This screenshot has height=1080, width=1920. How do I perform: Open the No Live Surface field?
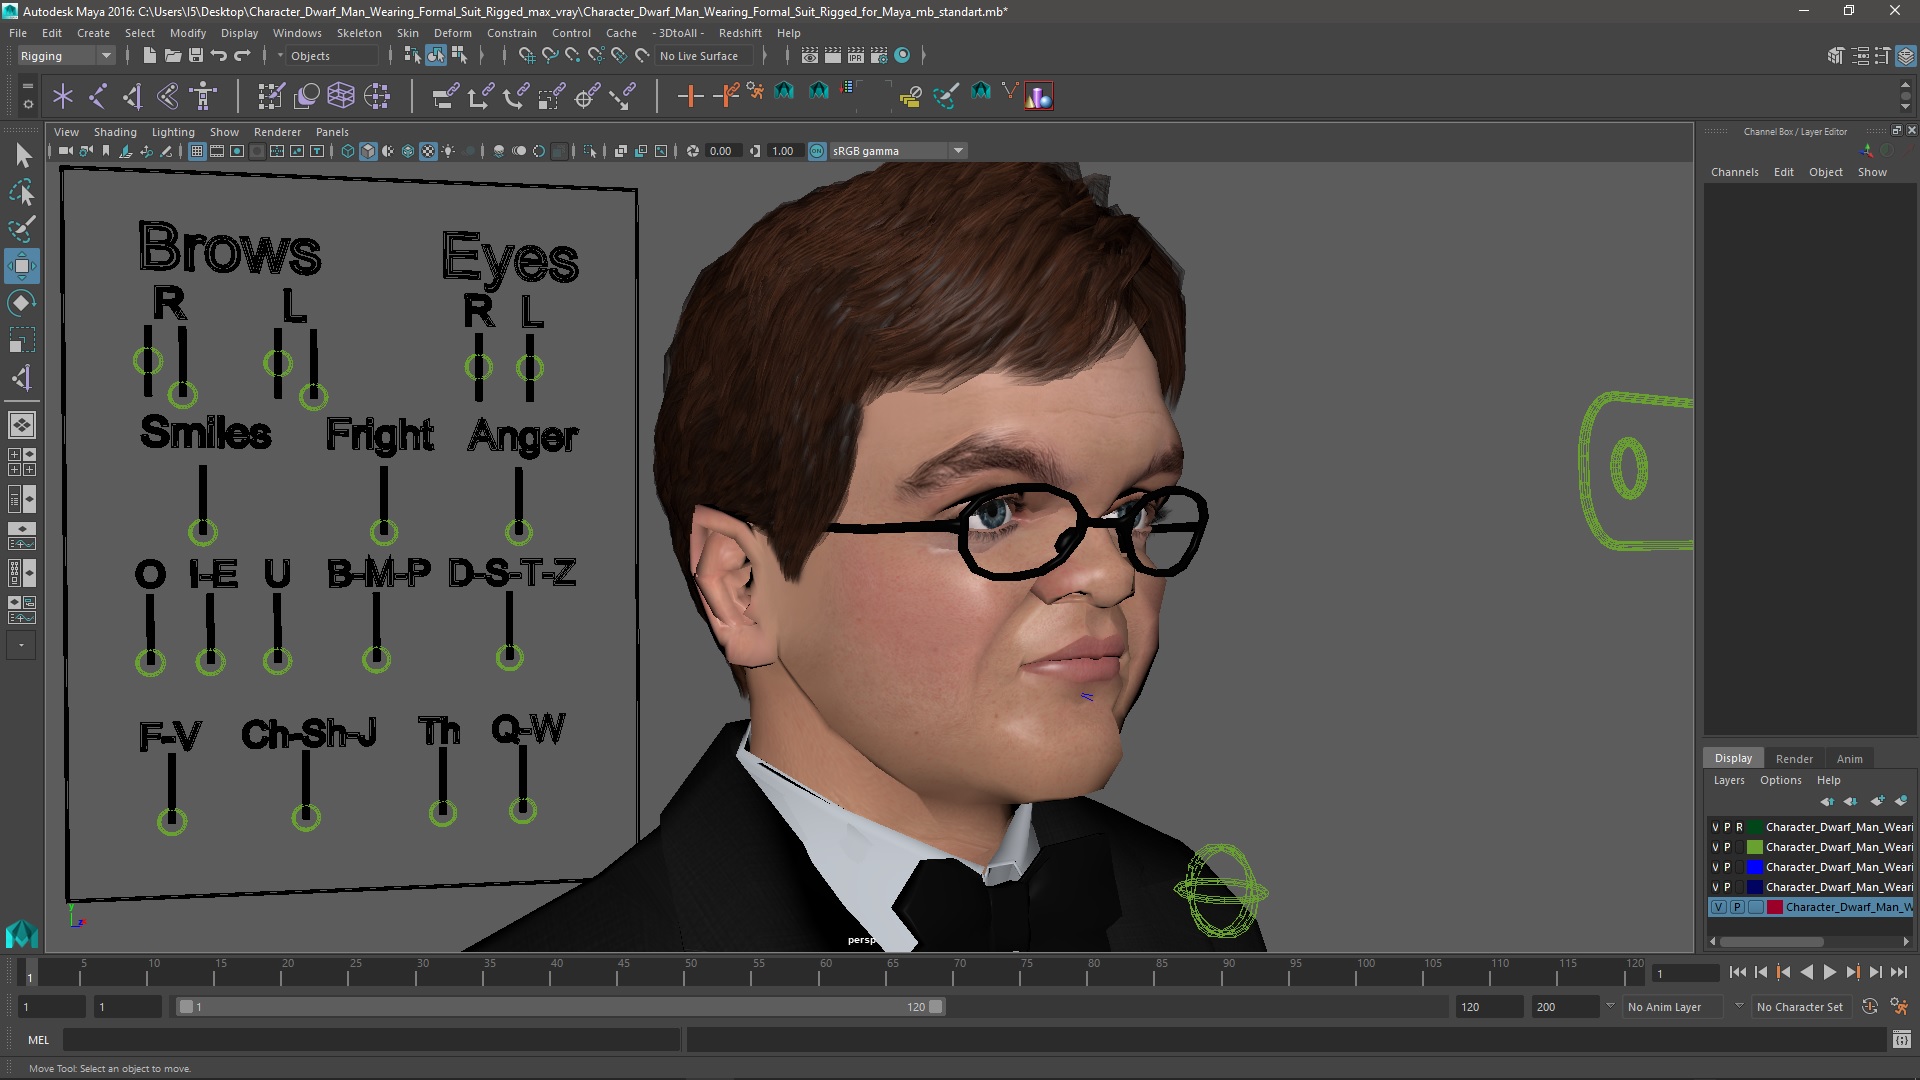[x=706, y=56]
